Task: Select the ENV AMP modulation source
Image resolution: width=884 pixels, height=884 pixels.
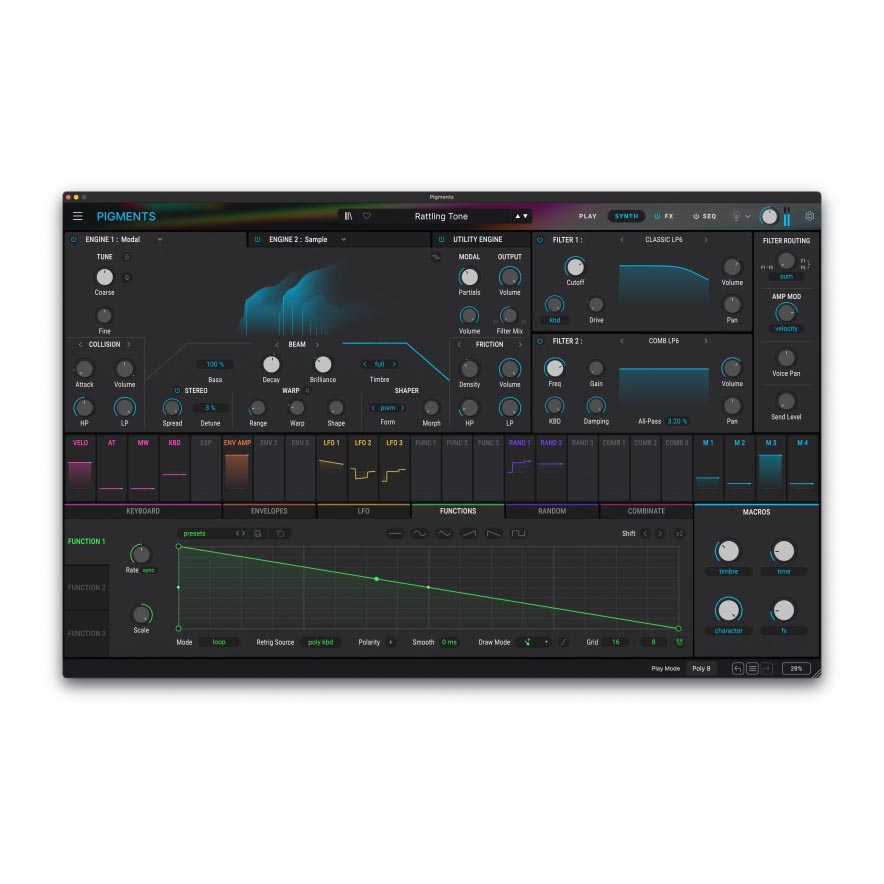Action: click(237, 467)
